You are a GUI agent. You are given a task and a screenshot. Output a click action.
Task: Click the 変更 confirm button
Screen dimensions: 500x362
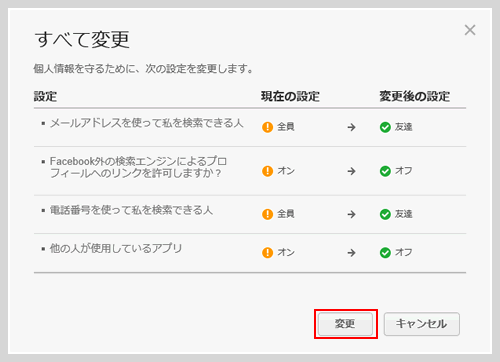345,324
